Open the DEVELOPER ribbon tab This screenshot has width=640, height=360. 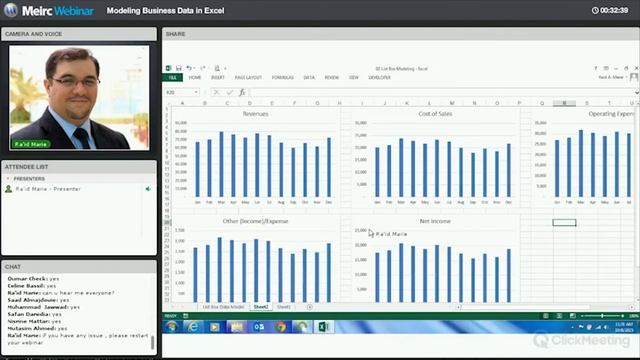click(379, 78)
